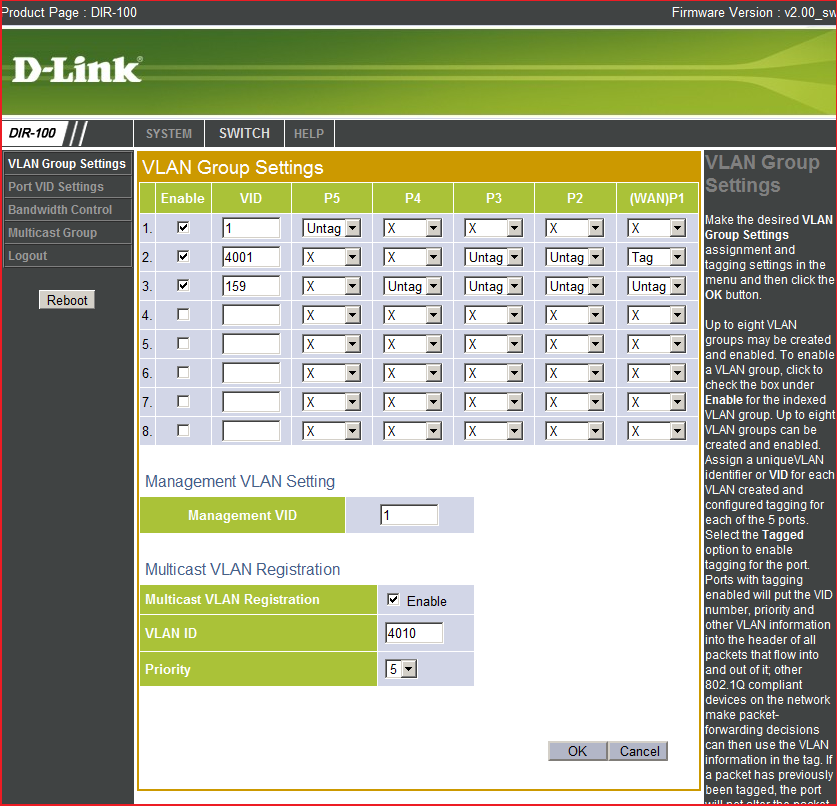Enable VLAN group 4 checkbox
837x806 pixels.
pyautogui.click(x=182, y=315)
